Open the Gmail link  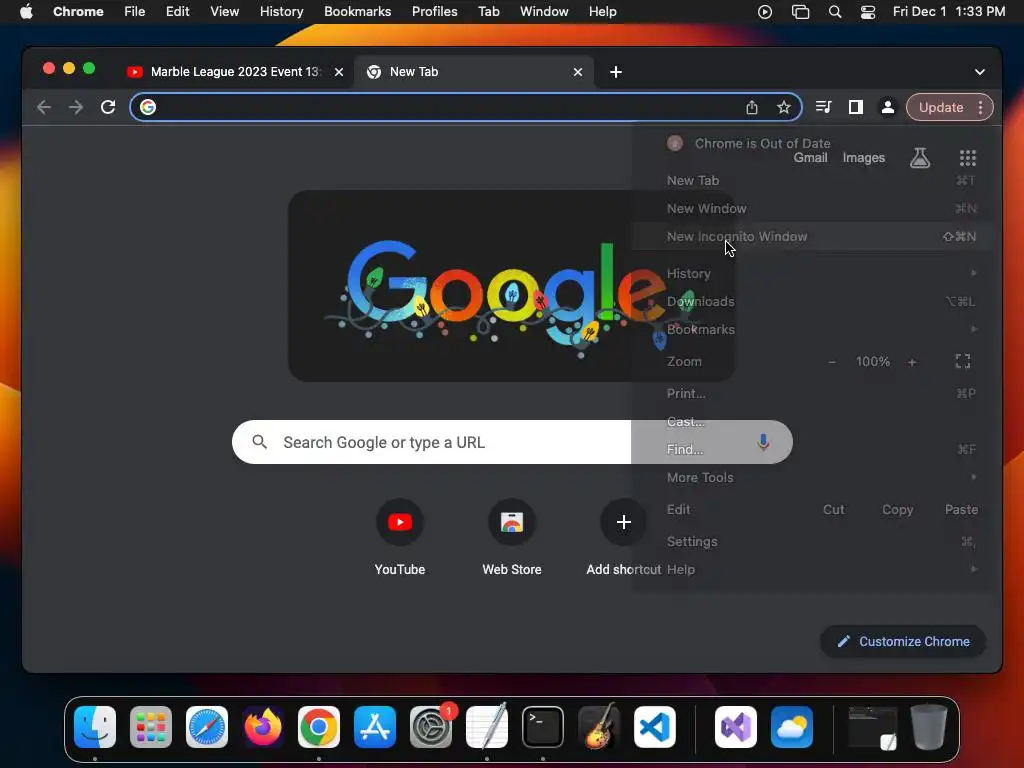[x=810, y=157]
